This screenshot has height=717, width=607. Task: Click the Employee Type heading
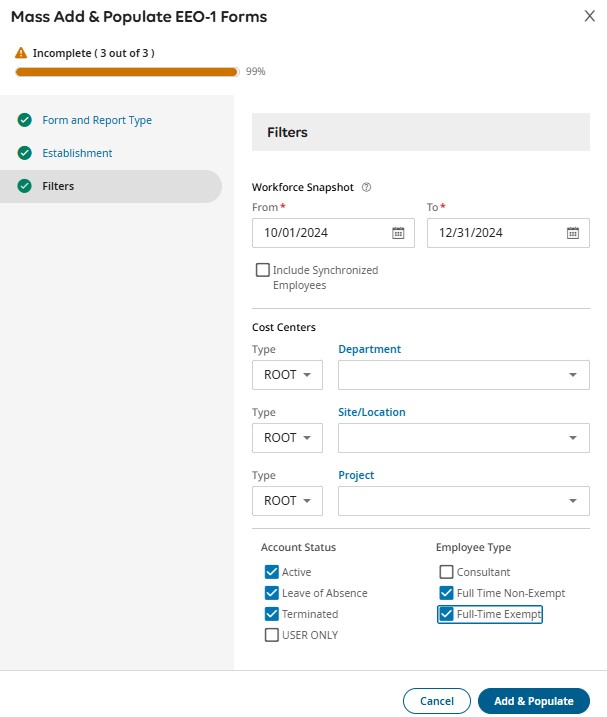(x=473, y=547)
